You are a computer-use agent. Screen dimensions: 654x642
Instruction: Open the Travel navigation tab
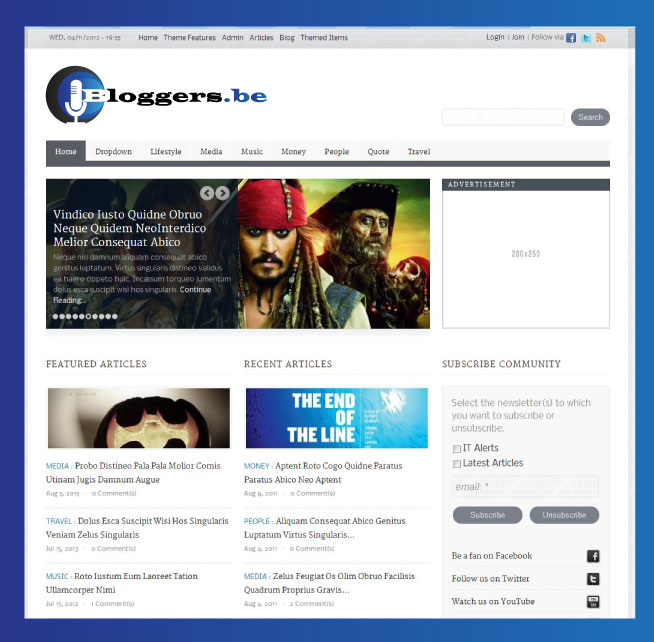(x=419, y=152)
